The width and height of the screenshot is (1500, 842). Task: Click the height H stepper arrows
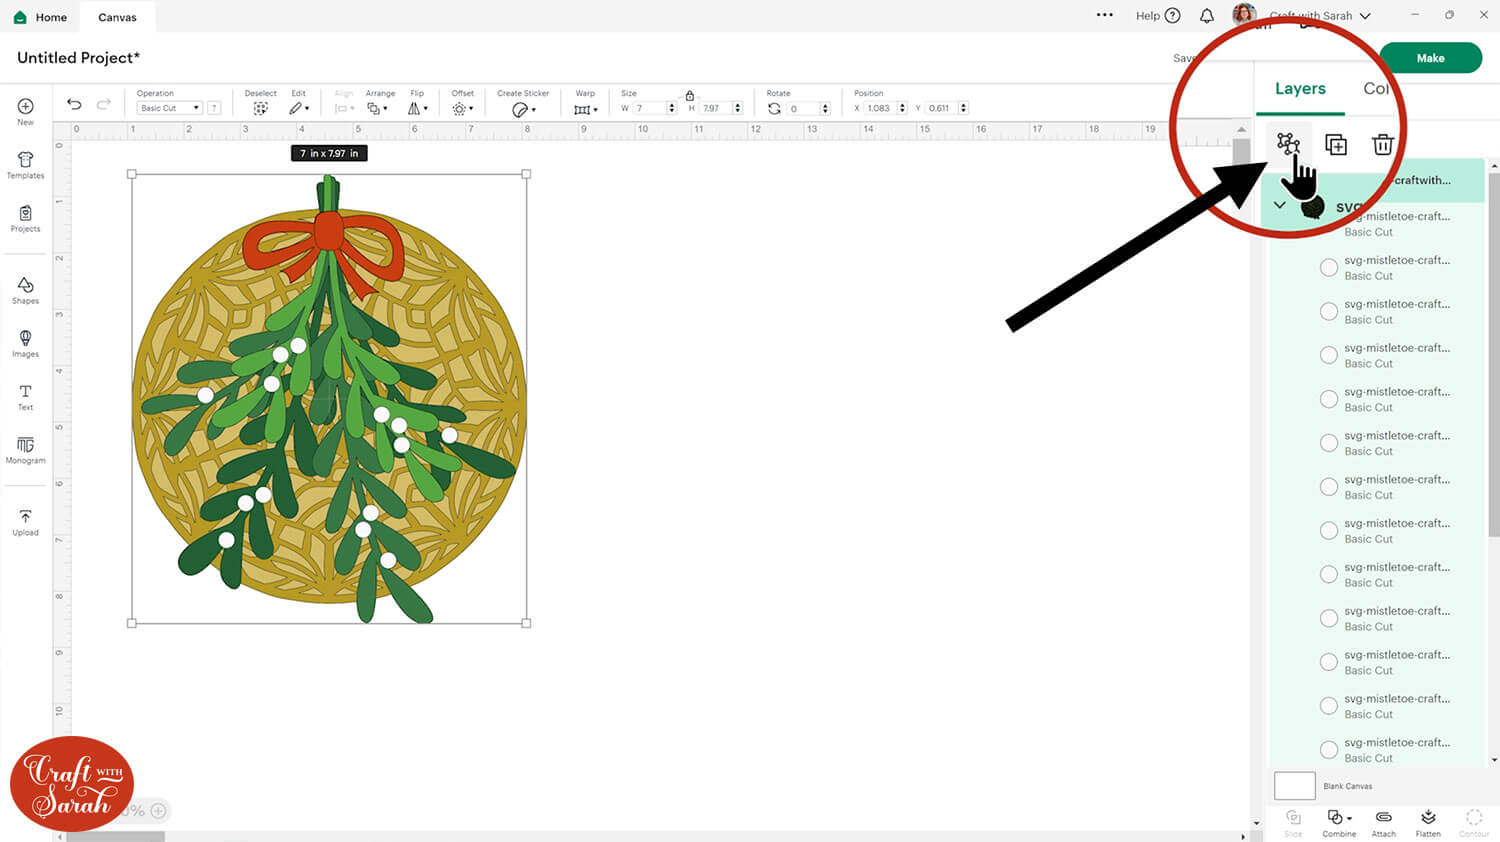click(738, 108)
